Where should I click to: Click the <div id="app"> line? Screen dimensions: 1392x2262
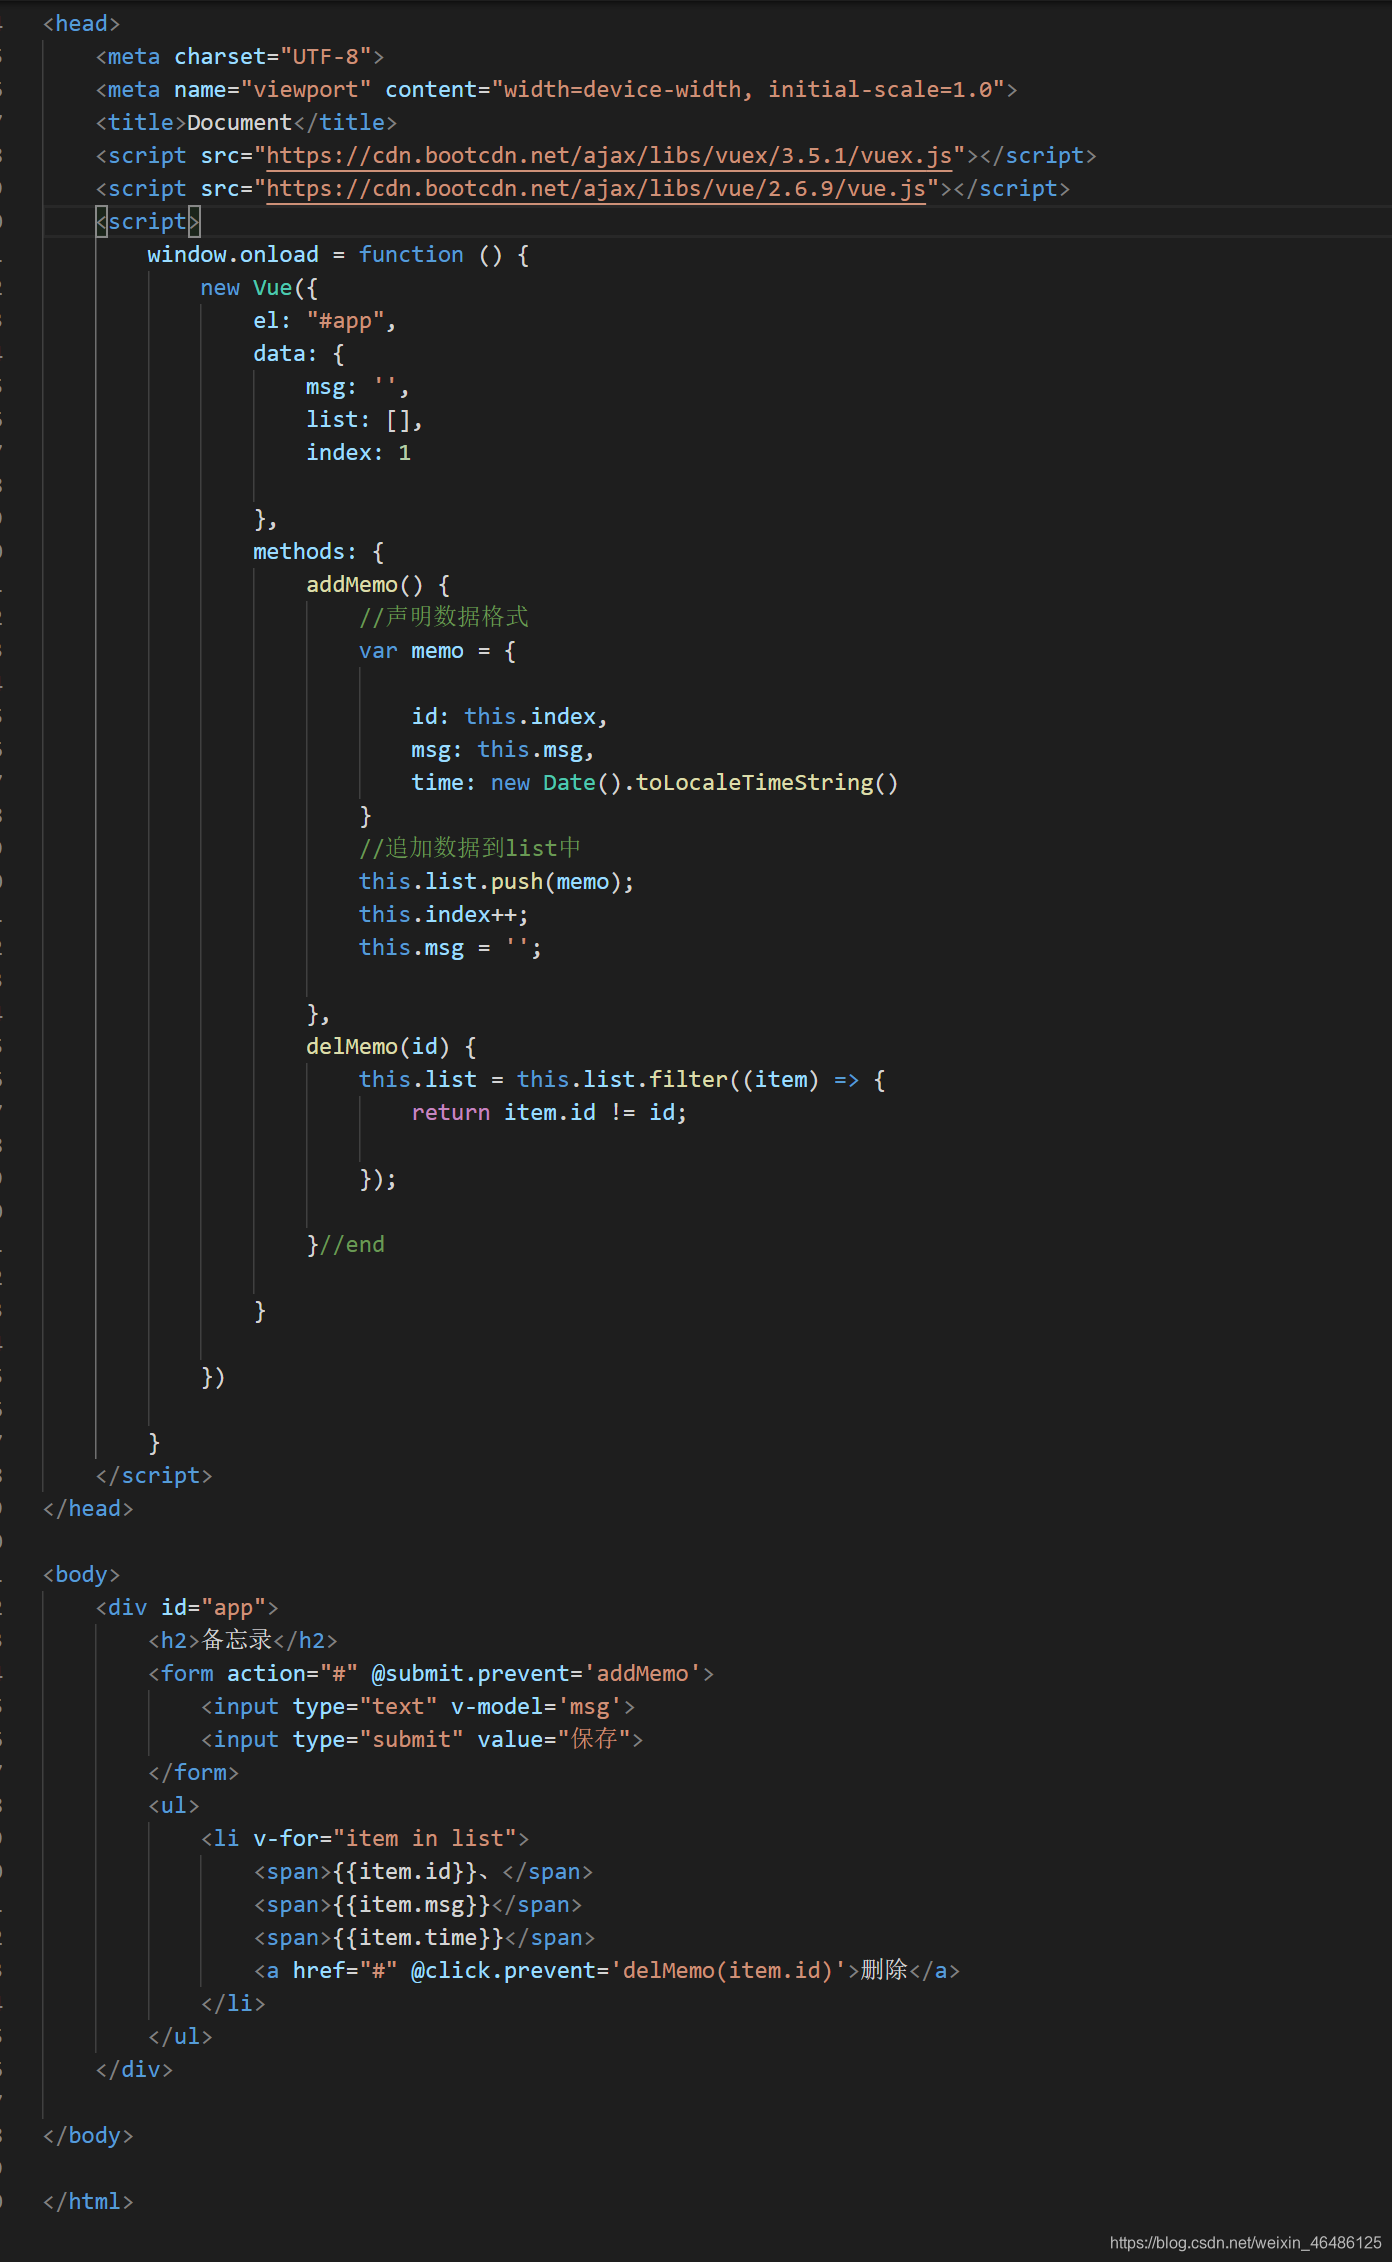(x=187, y=1608)
